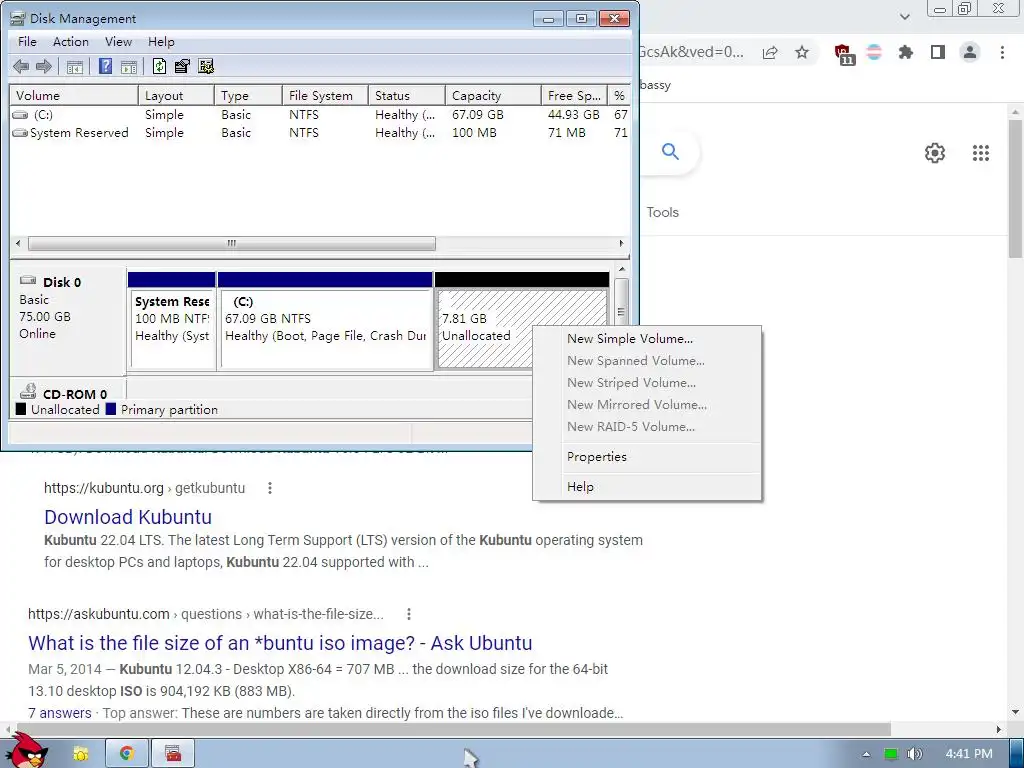Click the Refresh toolbar icon with green arrows
This screenshot has height=768, width=1024.
pyautogui.click(x=159, y=66)
